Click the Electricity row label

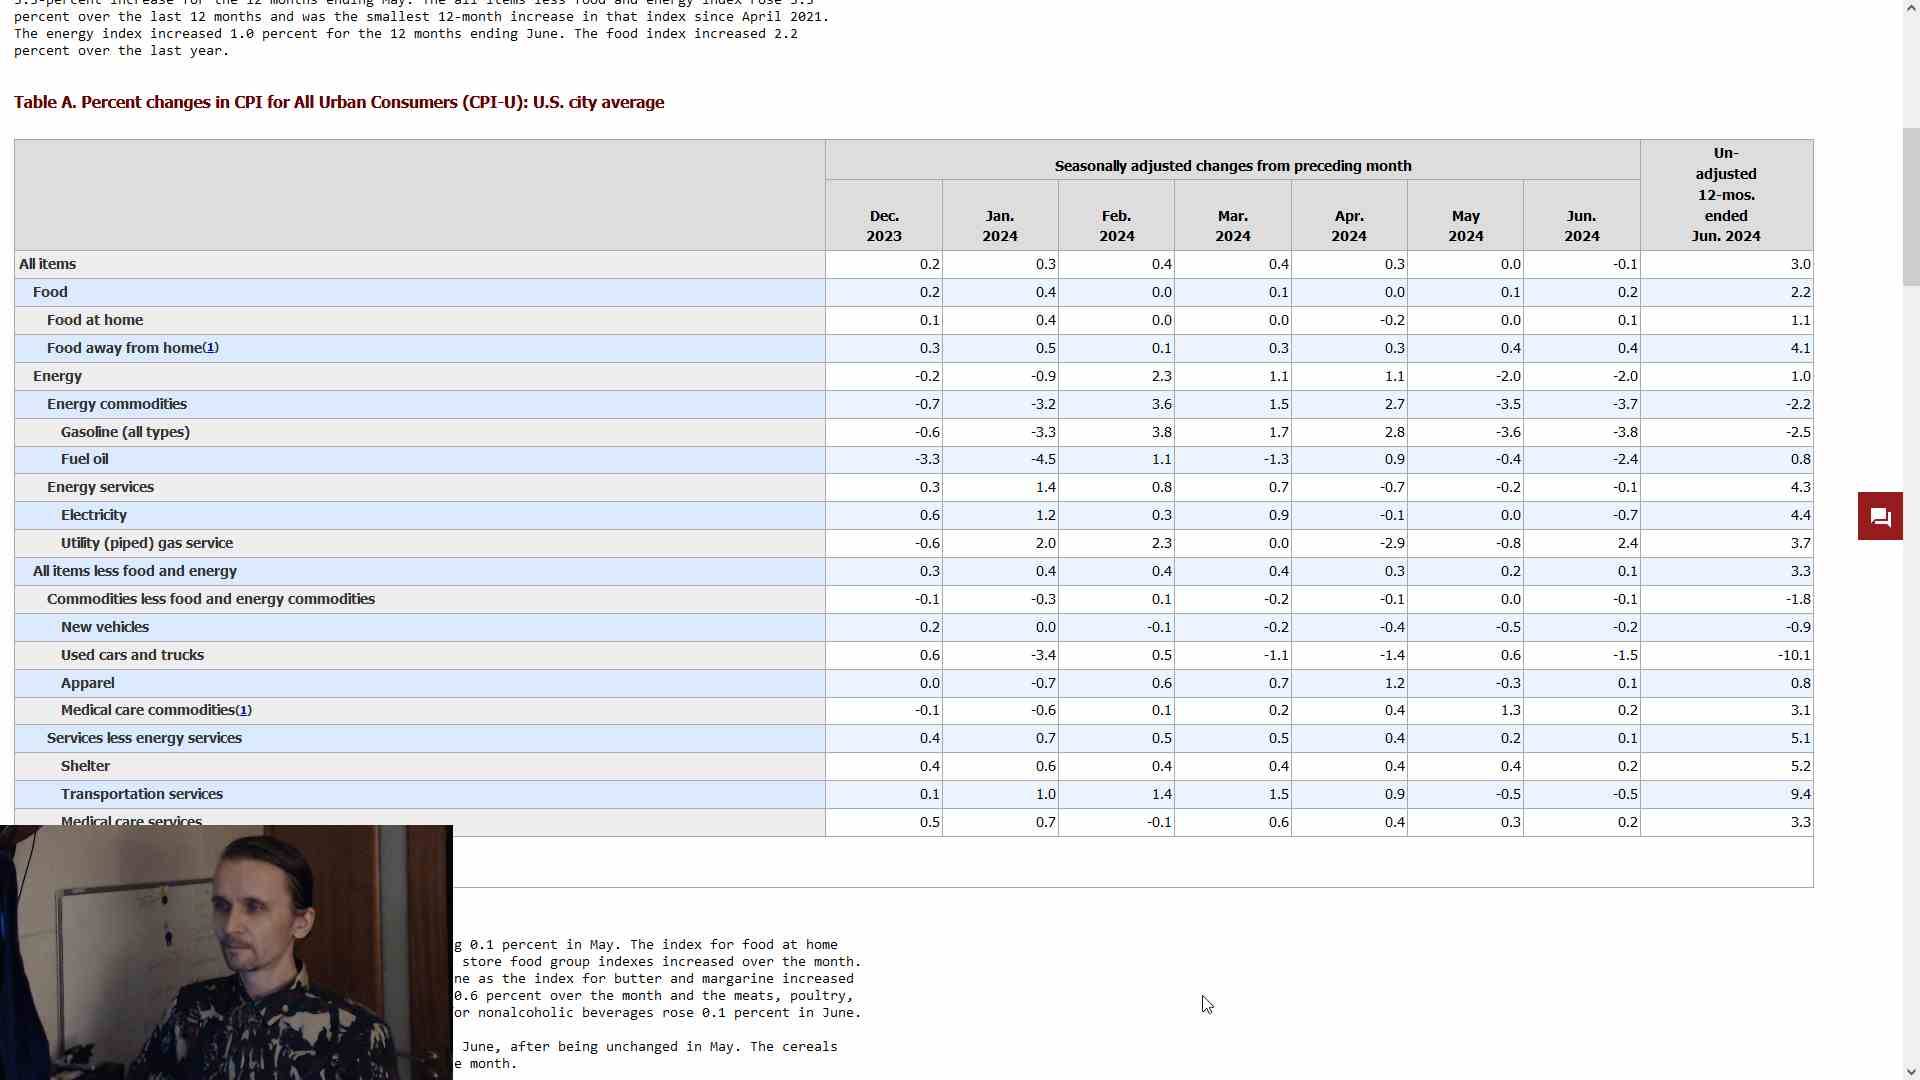[x=94, y=515]
